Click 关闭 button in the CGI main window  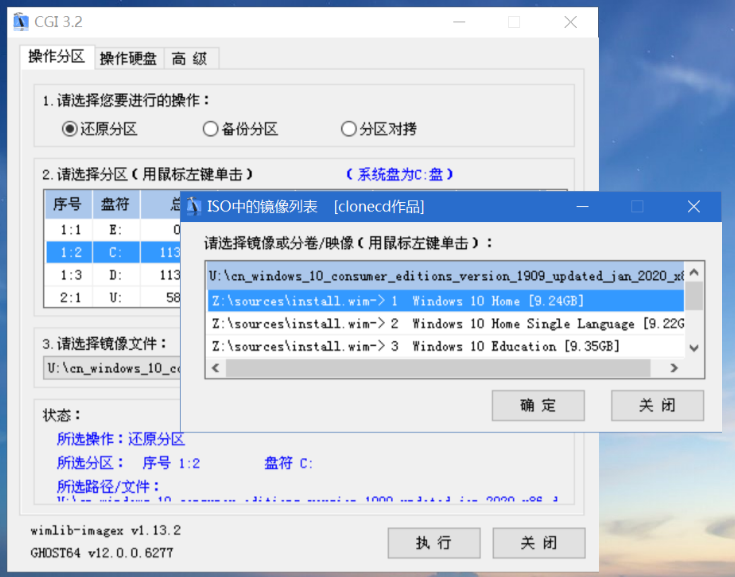coord(539,543)
